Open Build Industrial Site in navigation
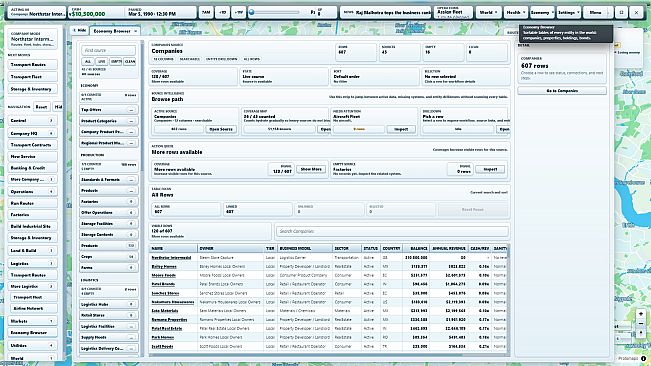 coord(32,226)
